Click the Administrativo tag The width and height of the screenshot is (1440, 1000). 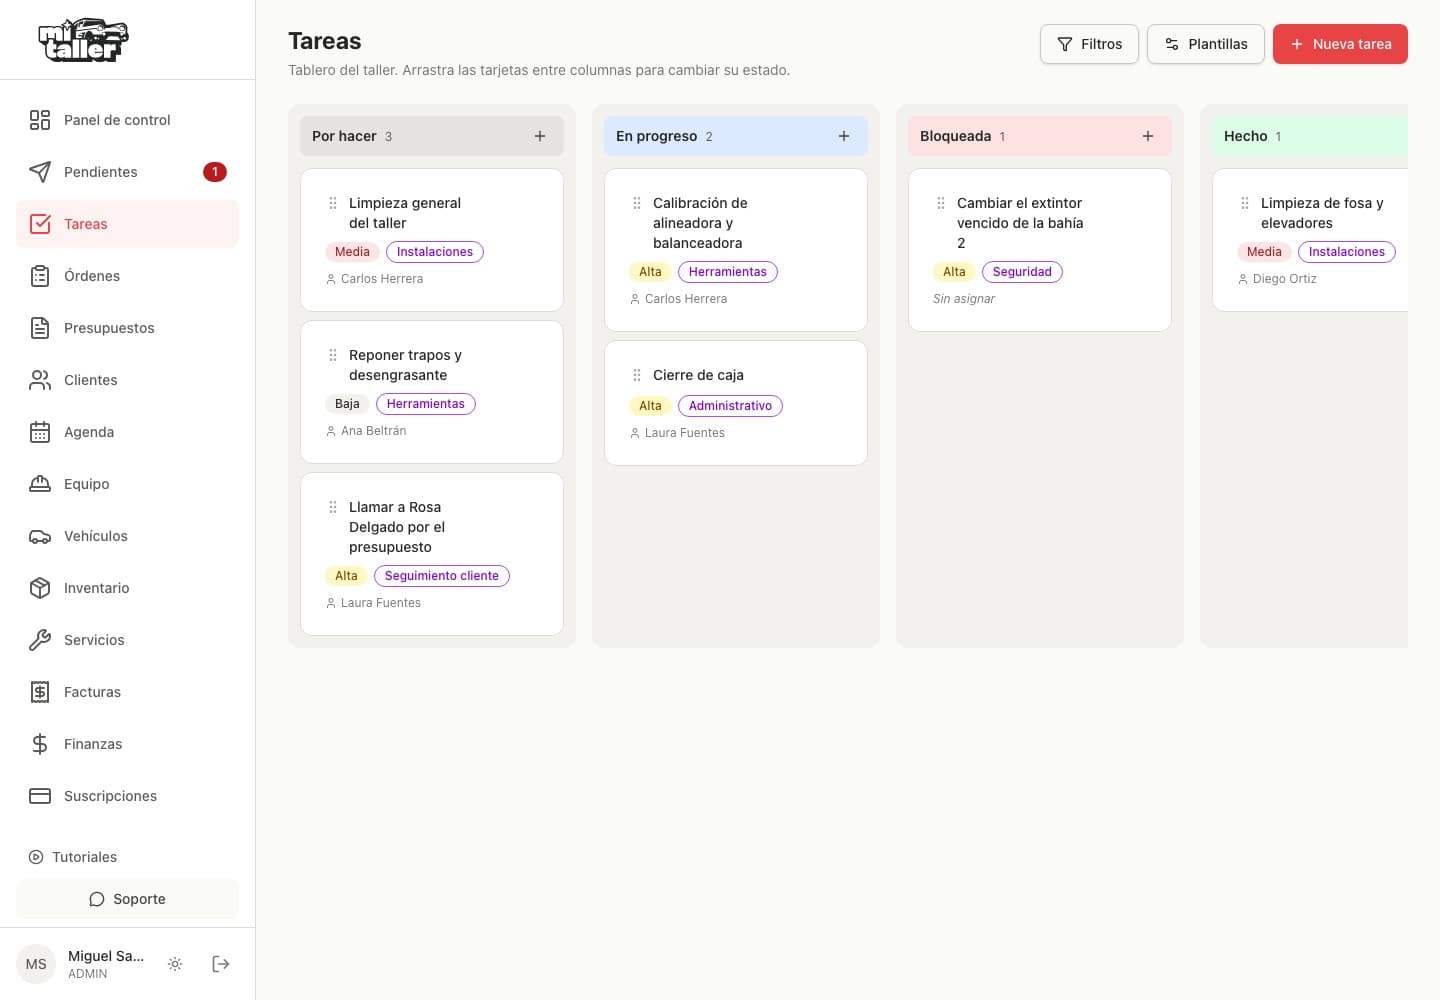click(730, 406)
